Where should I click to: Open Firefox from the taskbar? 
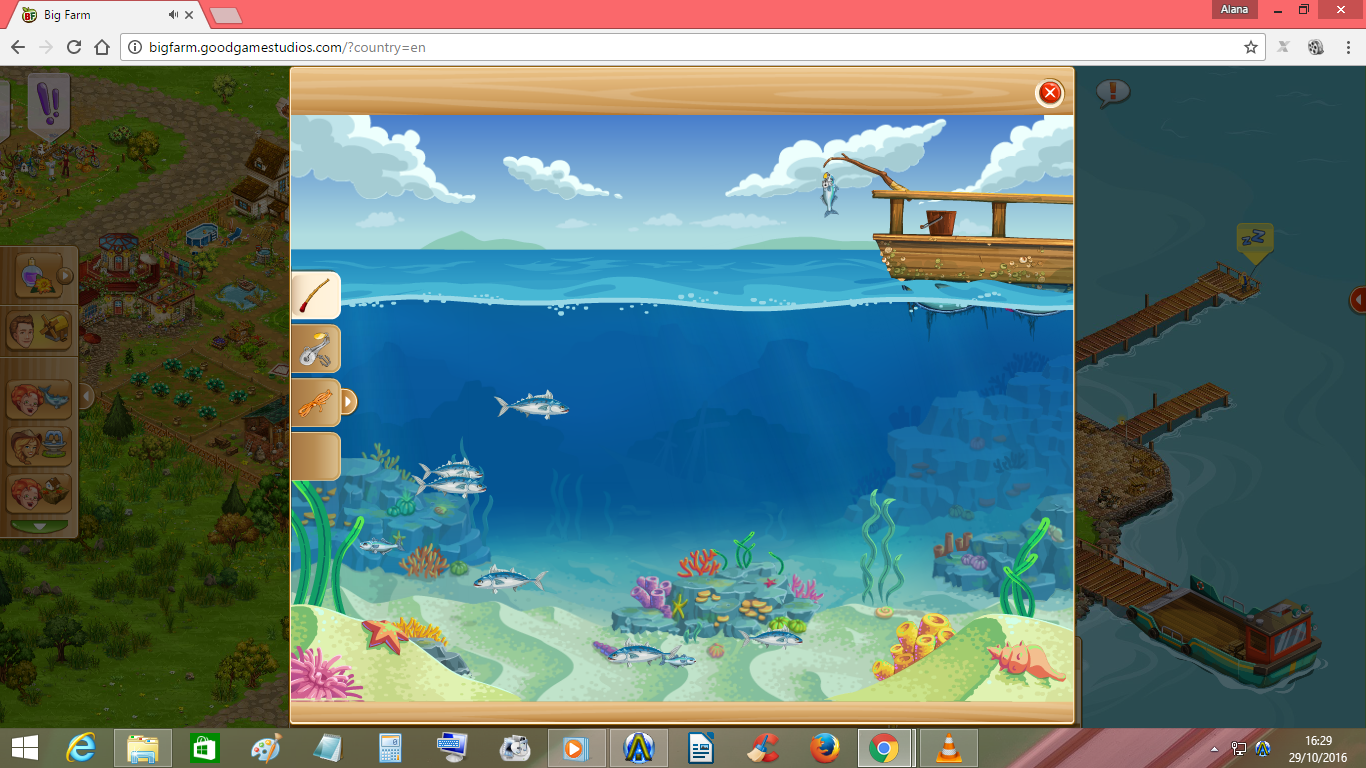[824, 748]
